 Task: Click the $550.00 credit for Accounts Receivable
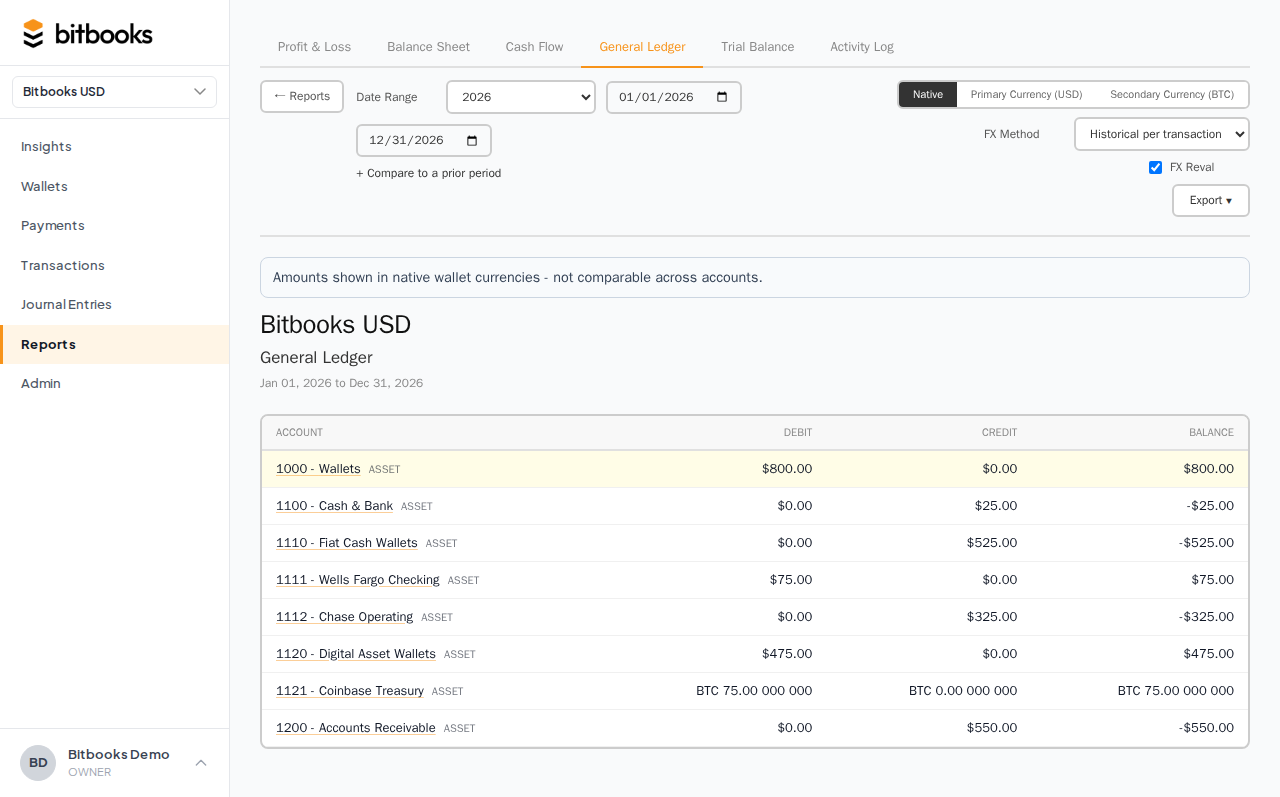click(992, 728)
